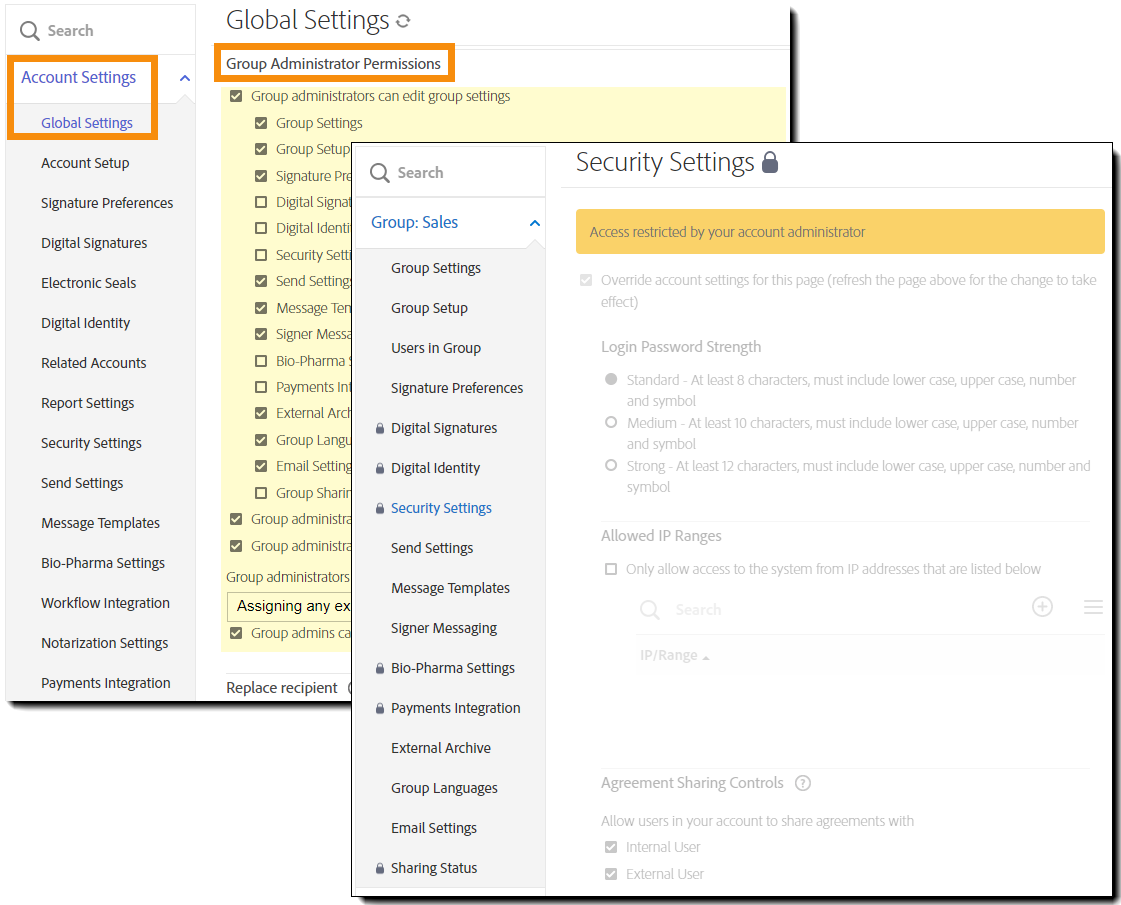The height and width of the screenshot is (905, 1121).
Task: Select Report Settings in the account sidebar
Action: coord(87,402)
